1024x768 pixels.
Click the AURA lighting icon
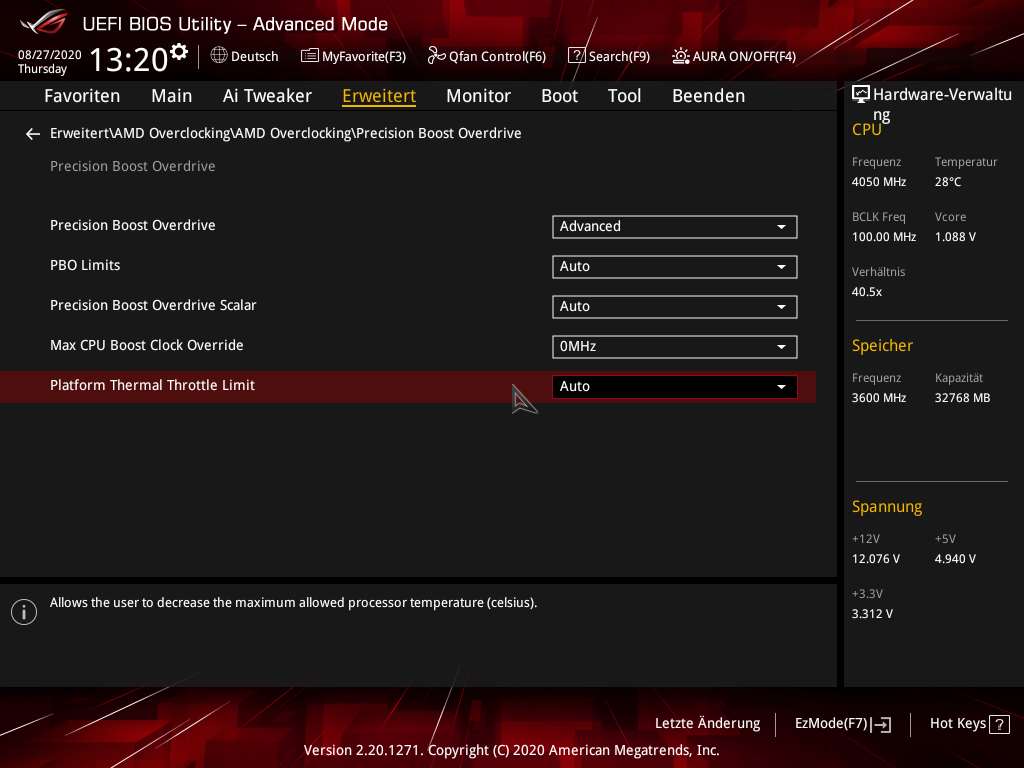(x=680, y=56)
